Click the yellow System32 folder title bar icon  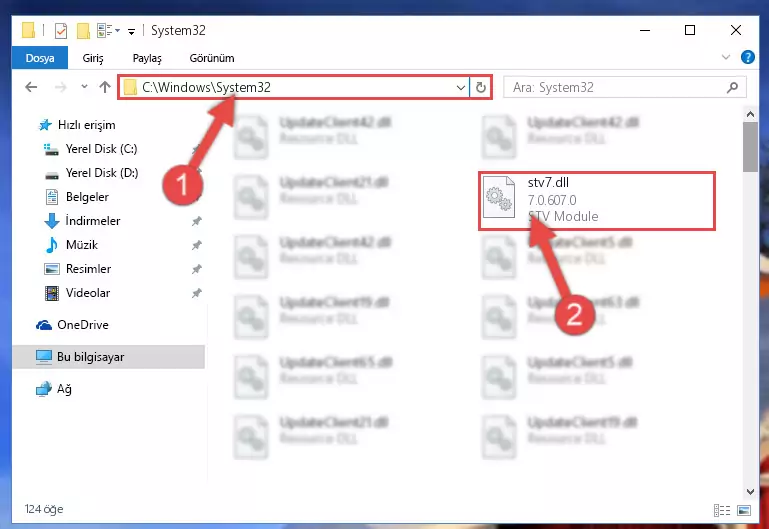tap(28, 30)
